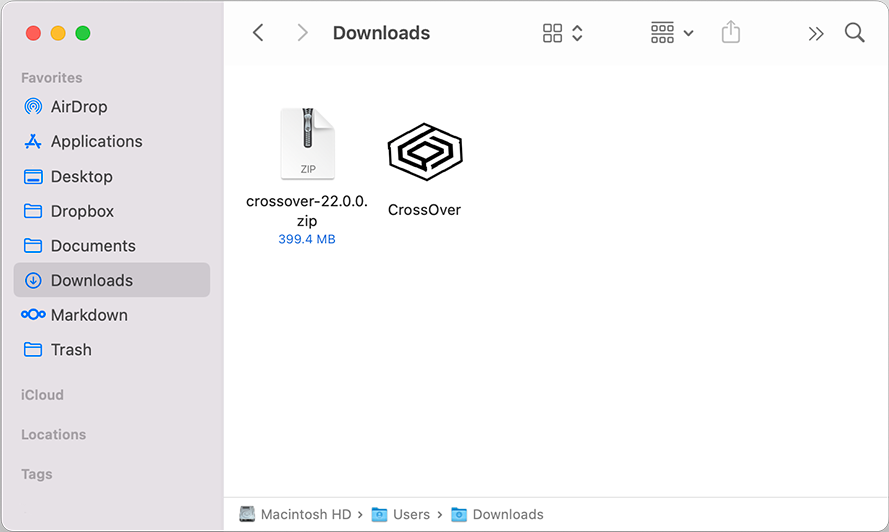The height and width of the screenshot is (532, 889).
Task: Open the Group By dropdown menu
Action: 671,33
